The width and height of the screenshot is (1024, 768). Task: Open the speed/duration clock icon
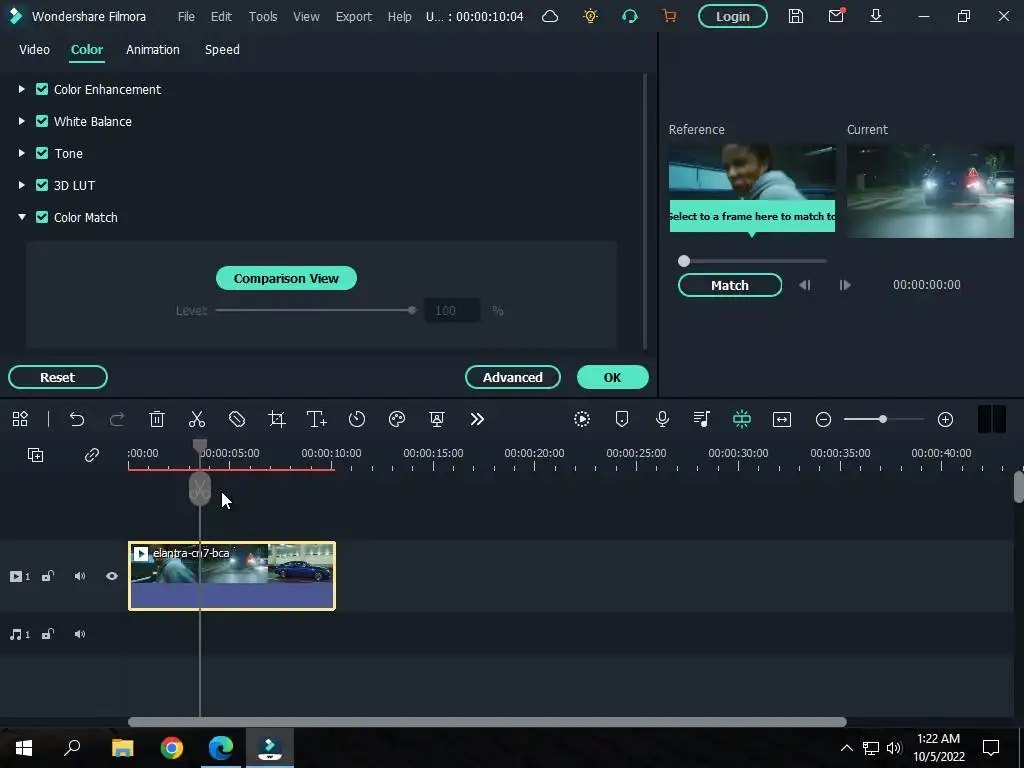click(x=357, y=419)
